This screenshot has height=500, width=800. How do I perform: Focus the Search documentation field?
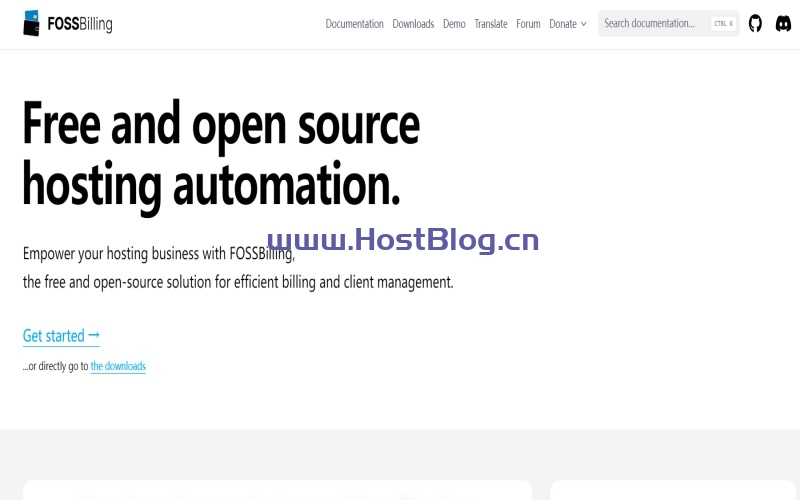[668, 23]
